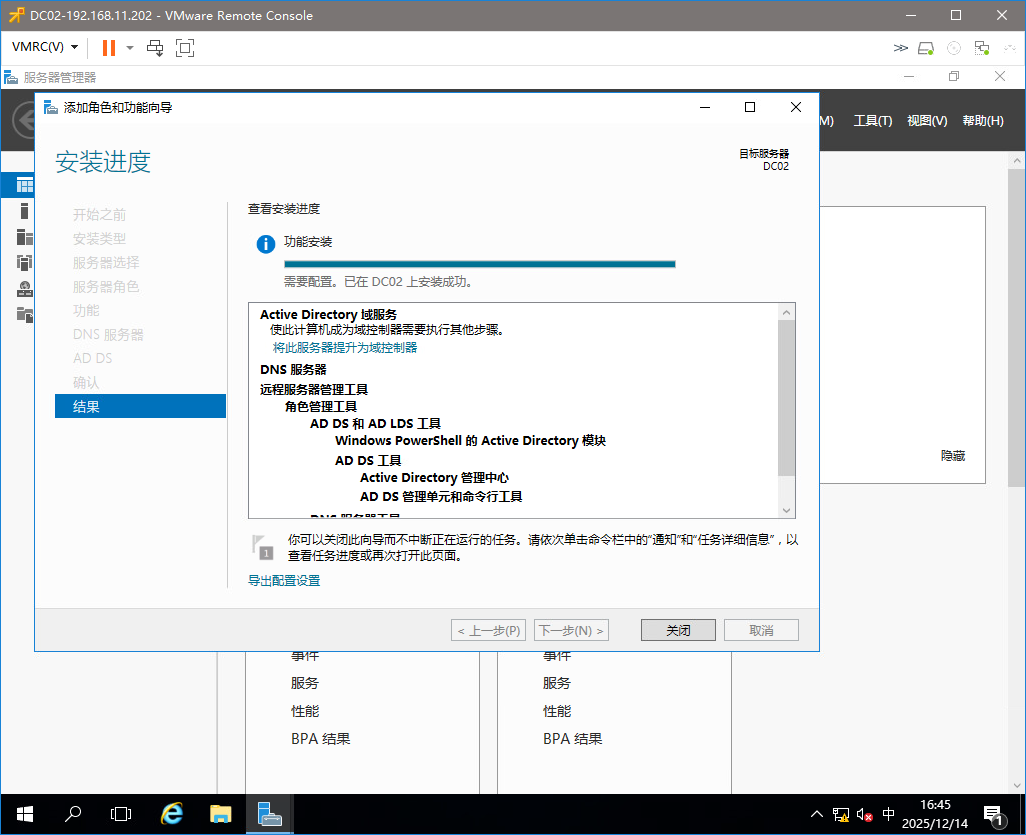Select the local server icon in sidebar
The height and width of the screenshot is (835, 1026).
pos(24,211)
